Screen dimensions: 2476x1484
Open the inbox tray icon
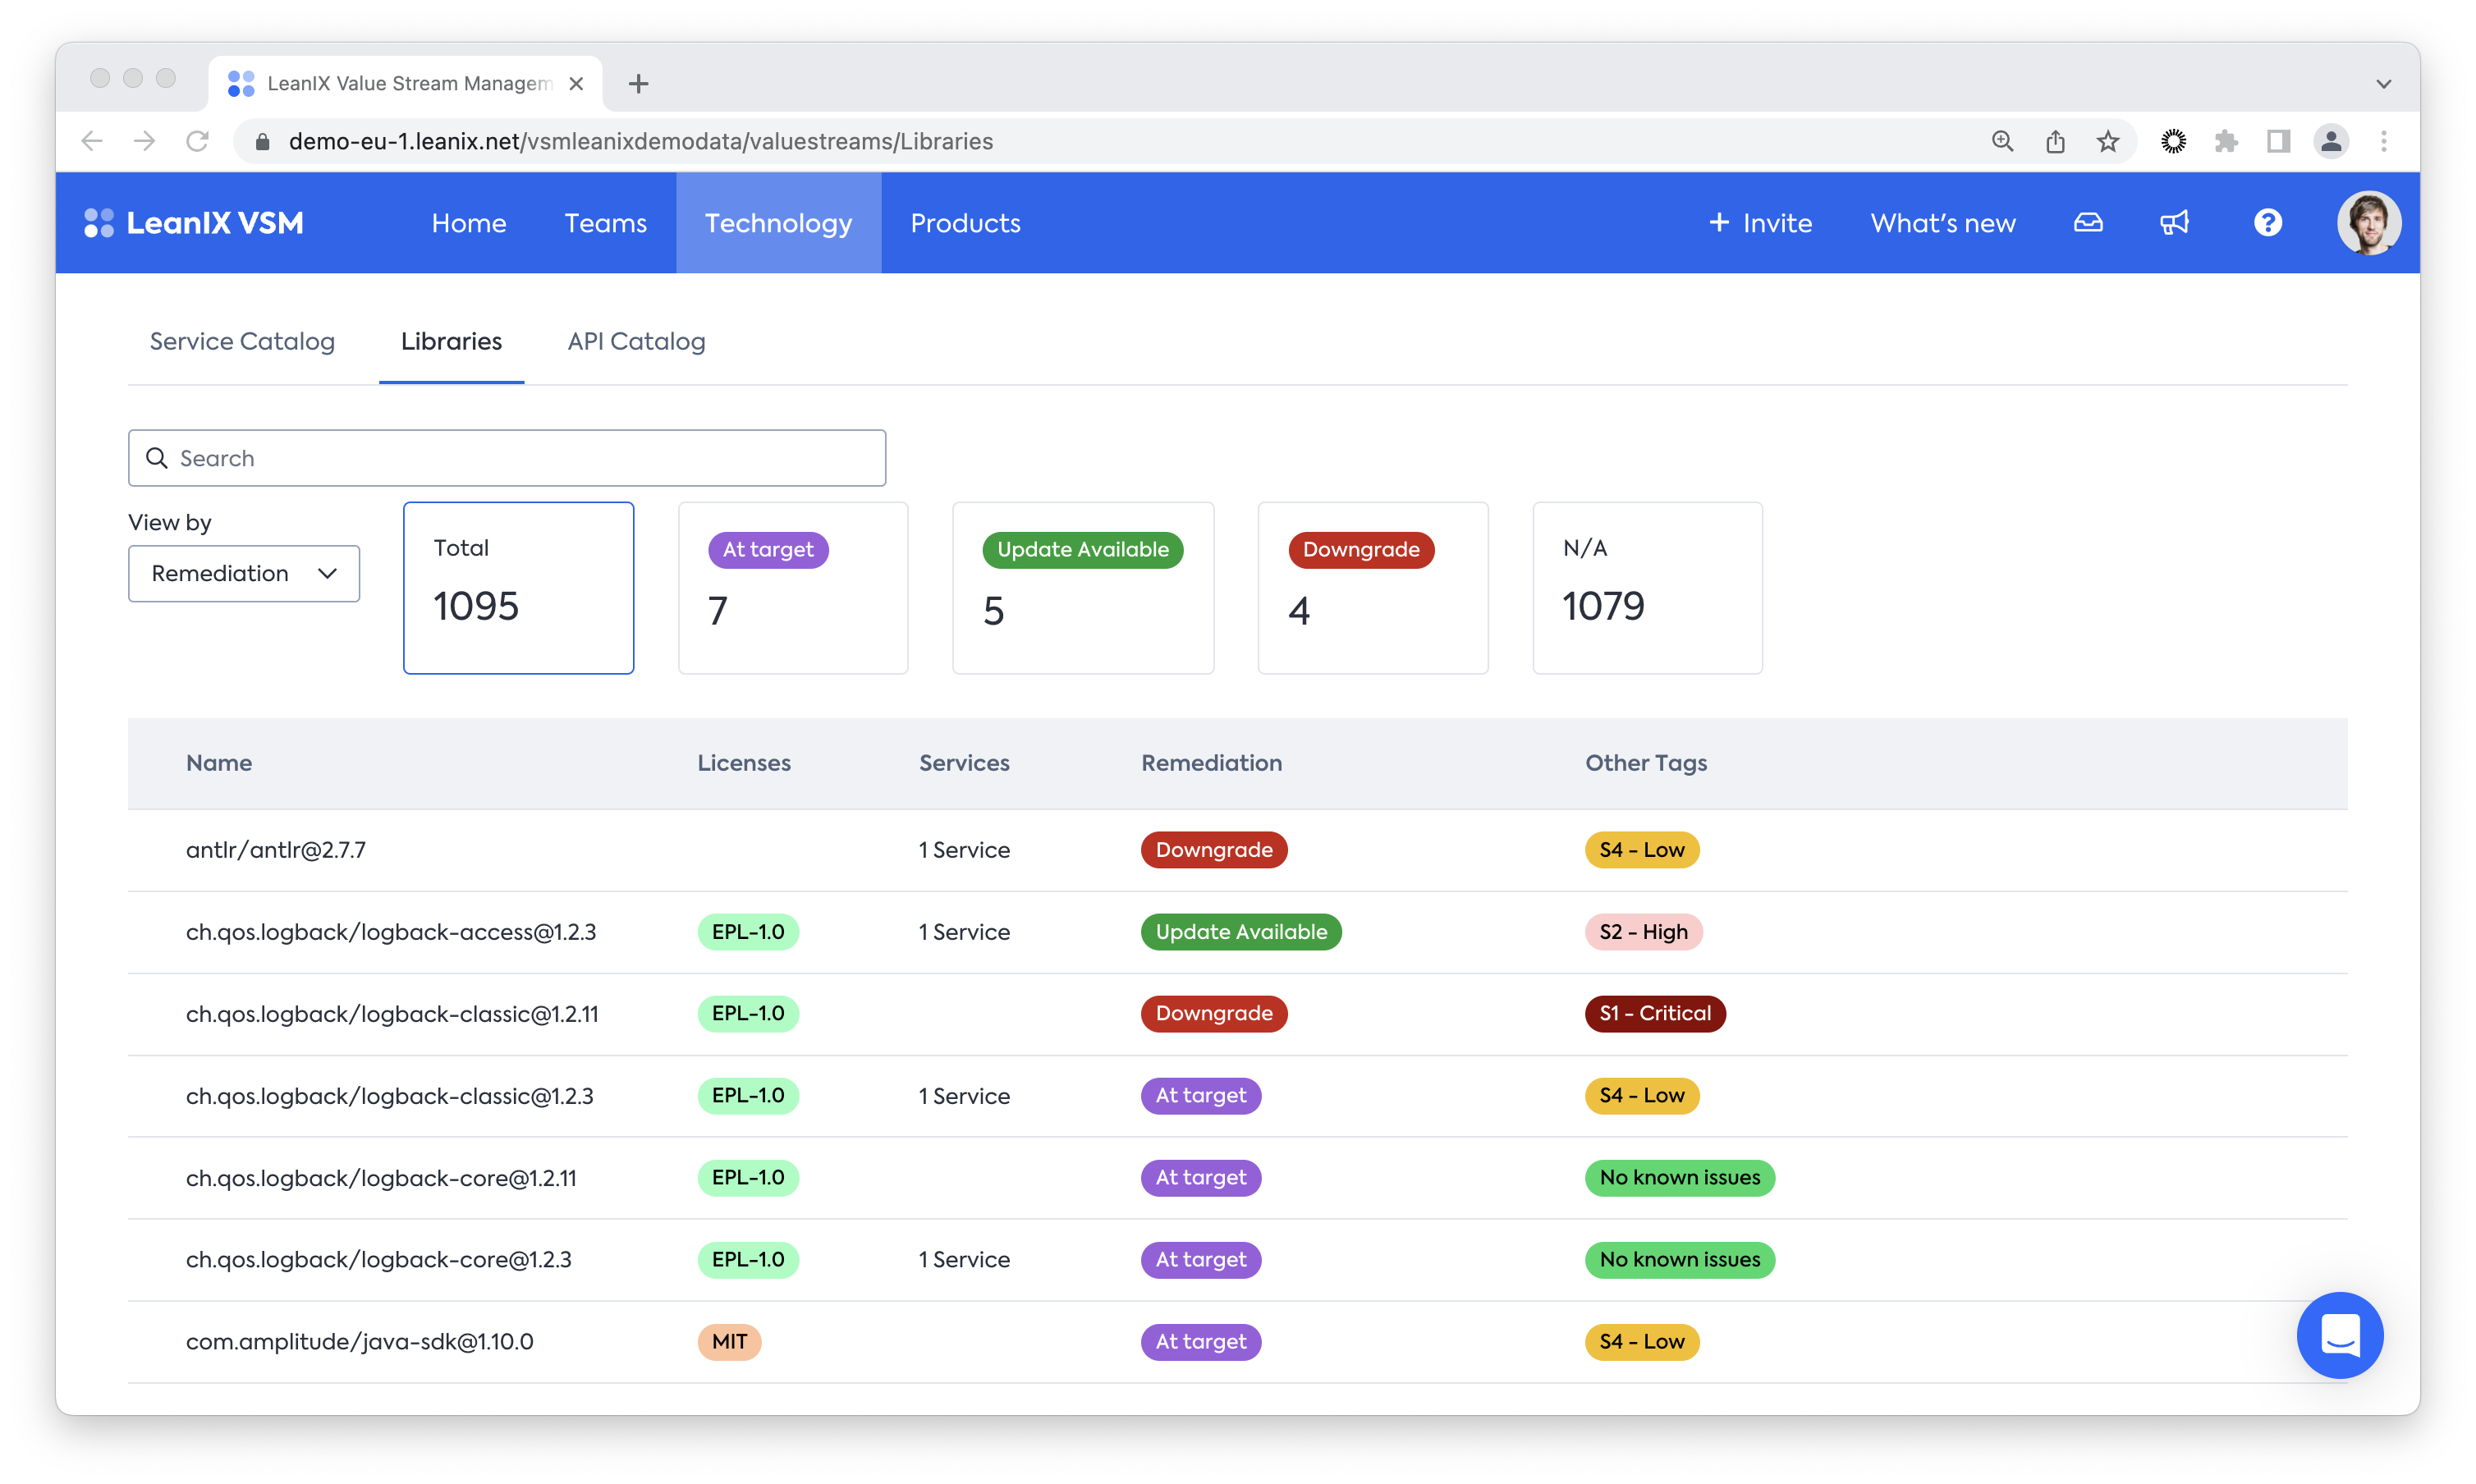pyautogui.click(x=2088, y=223)
